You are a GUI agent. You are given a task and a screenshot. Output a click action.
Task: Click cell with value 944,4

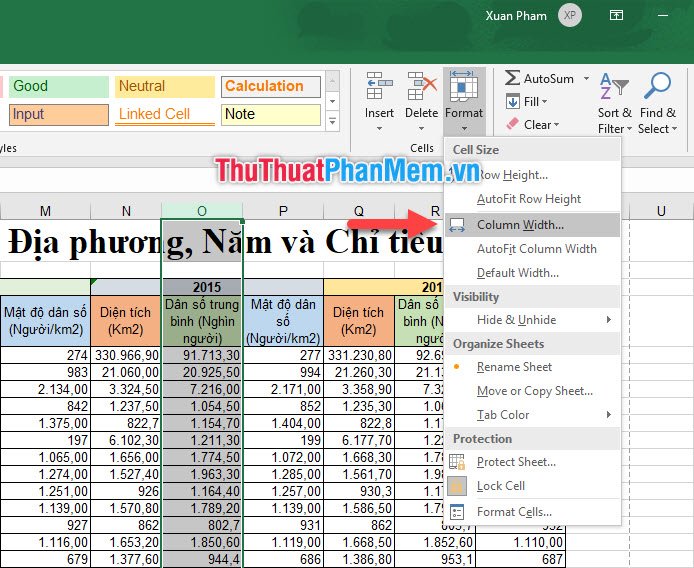pyautogui.click(x=202, y=559)
